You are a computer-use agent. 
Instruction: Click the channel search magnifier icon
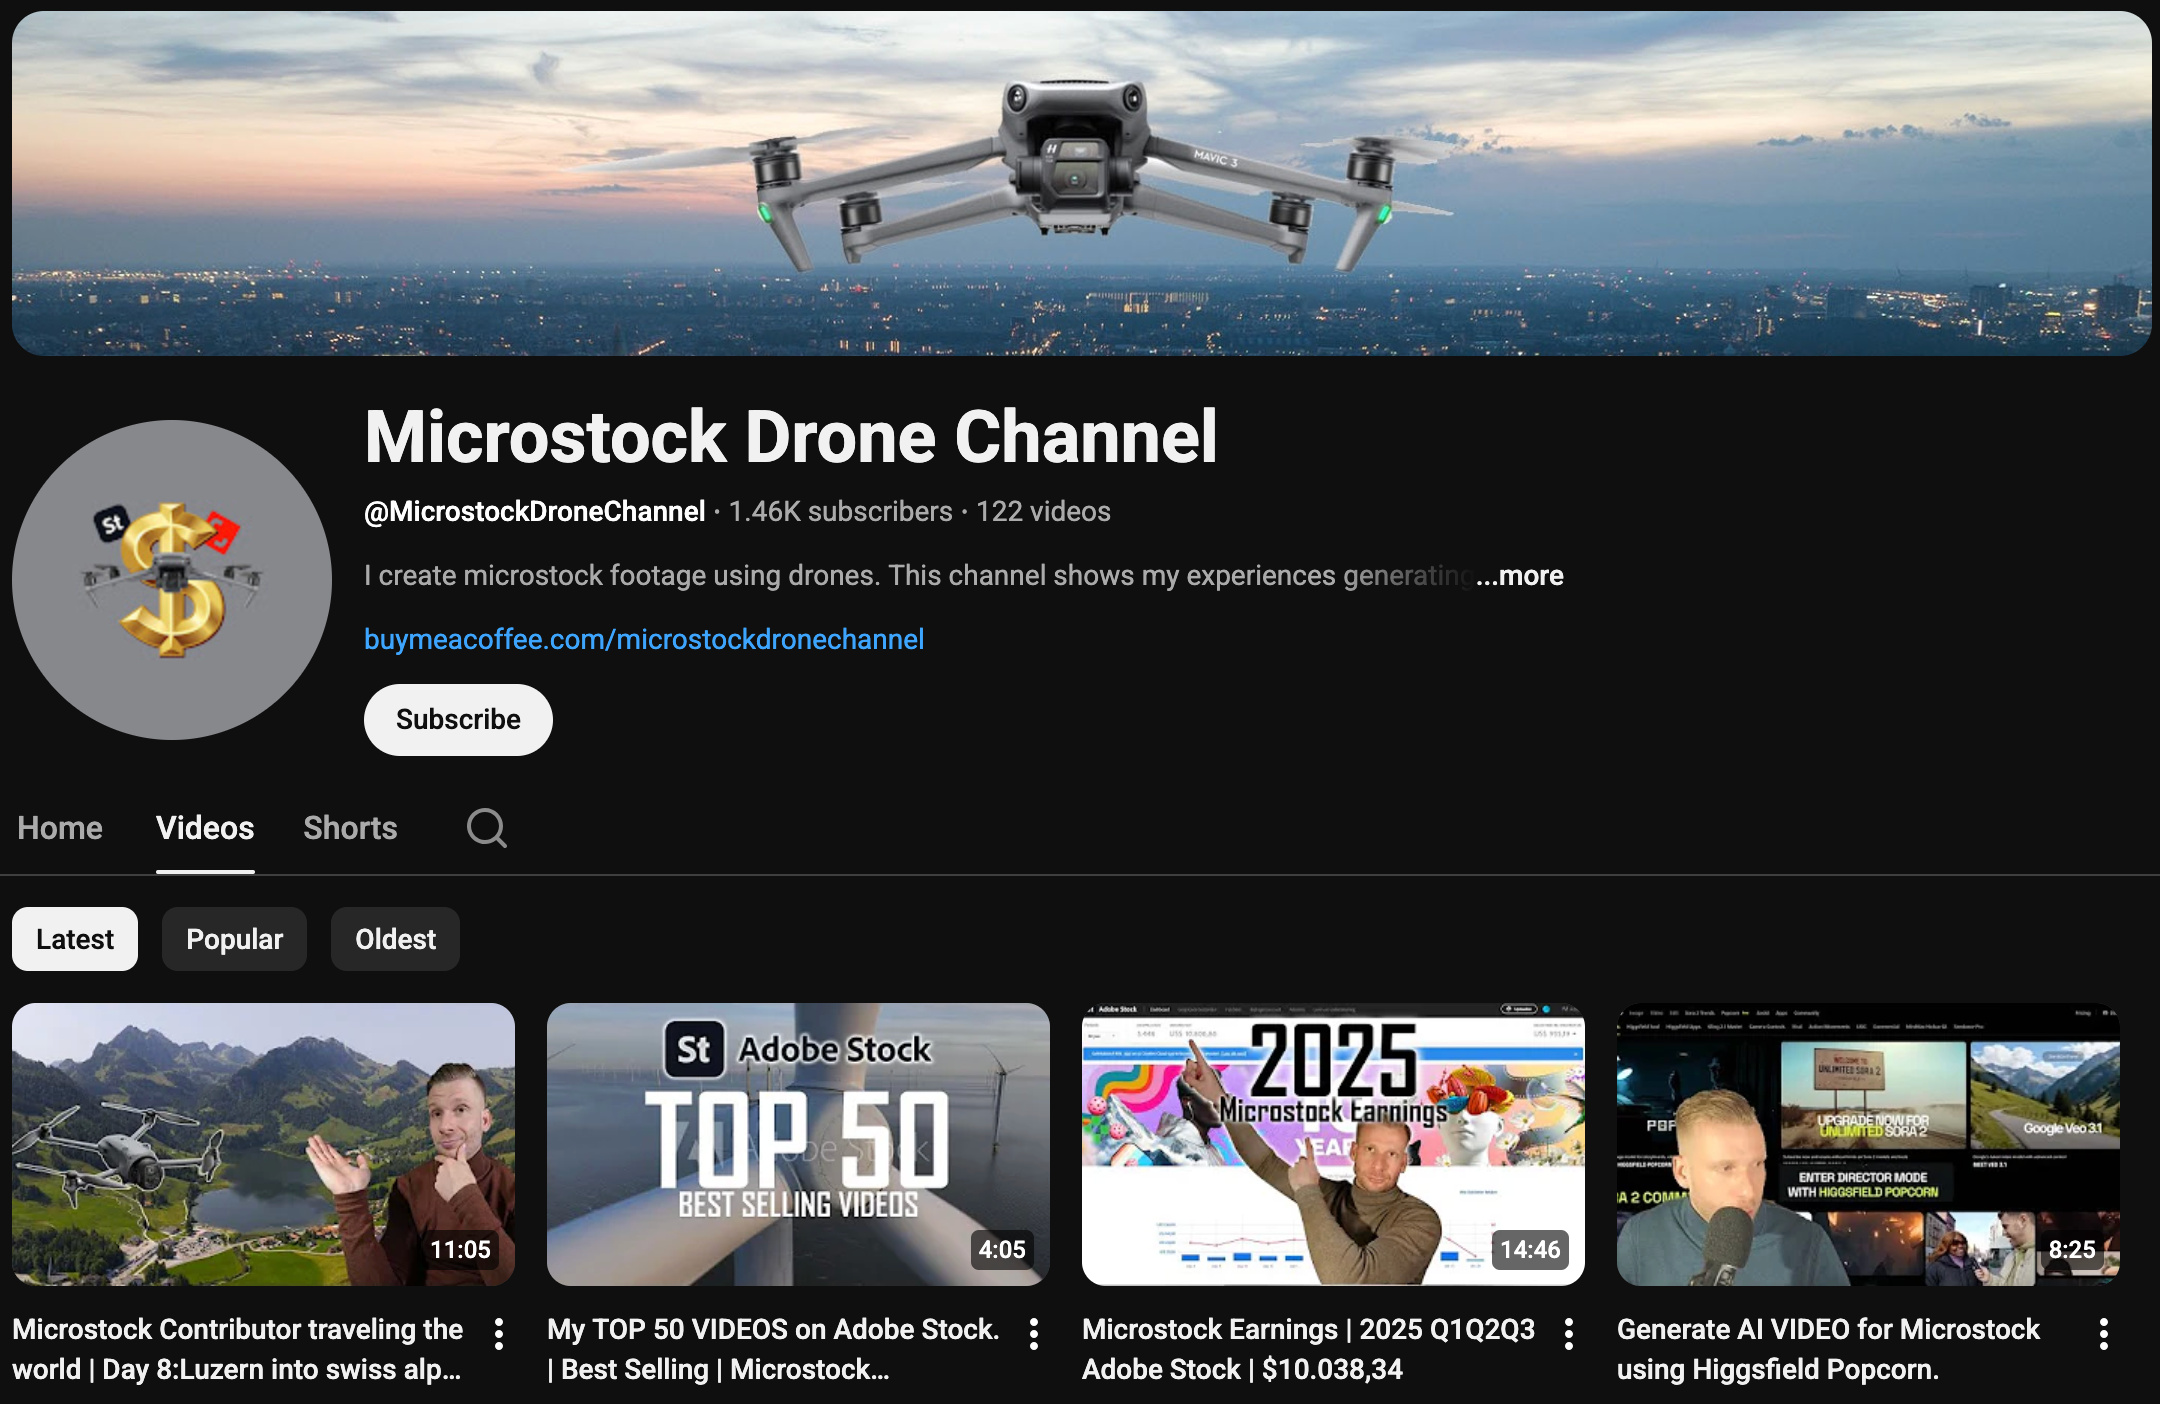486,828
